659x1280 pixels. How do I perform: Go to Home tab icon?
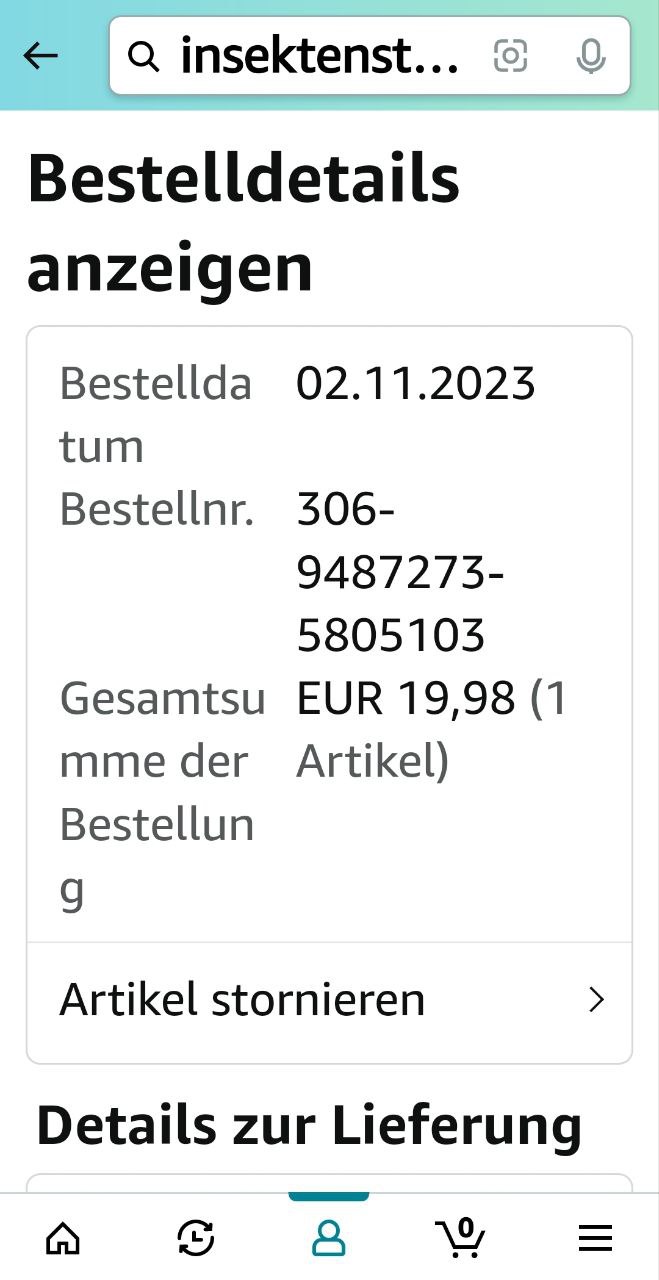64,1239
